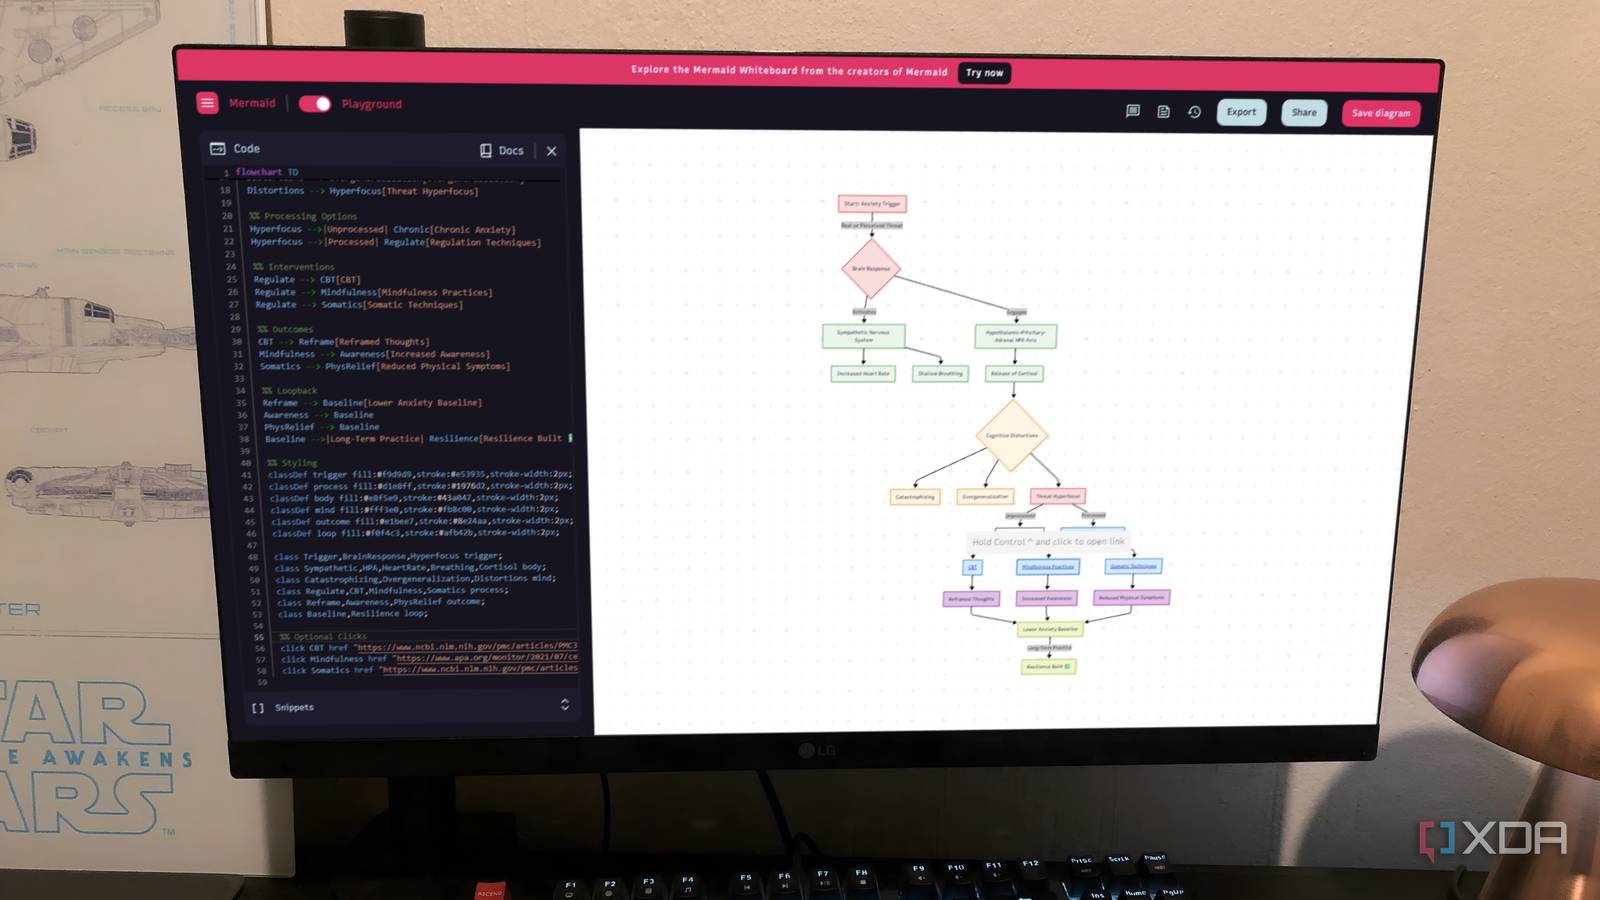Open the version history clock icon
This screenshot has height=900, width=1600.
[x=1194, y=112]
